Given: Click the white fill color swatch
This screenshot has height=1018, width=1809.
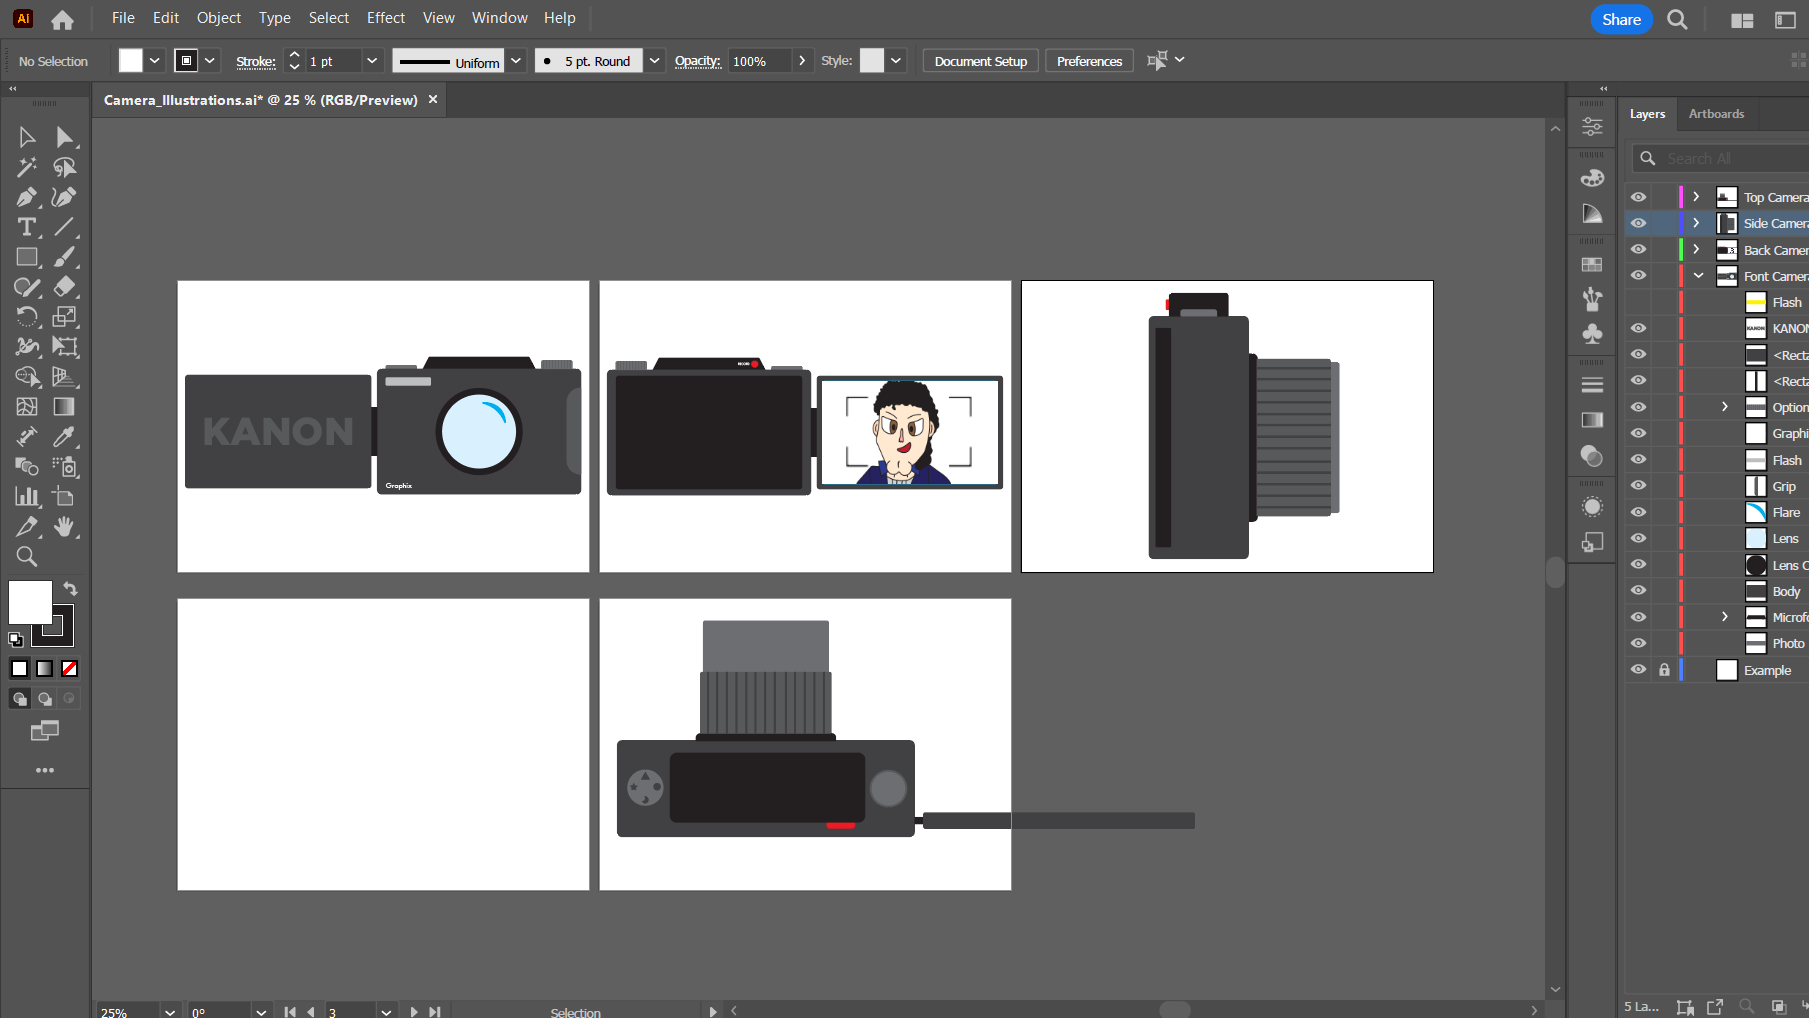Looking at the screenshot, I should pos(30,602).
